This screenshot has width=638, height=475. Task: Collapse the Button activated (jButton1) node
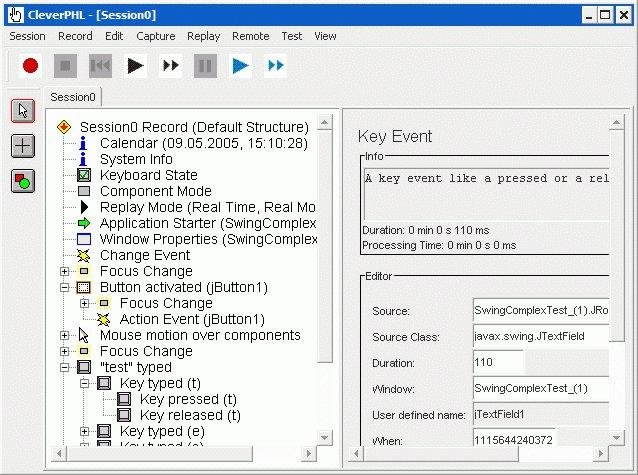[64, 287]
